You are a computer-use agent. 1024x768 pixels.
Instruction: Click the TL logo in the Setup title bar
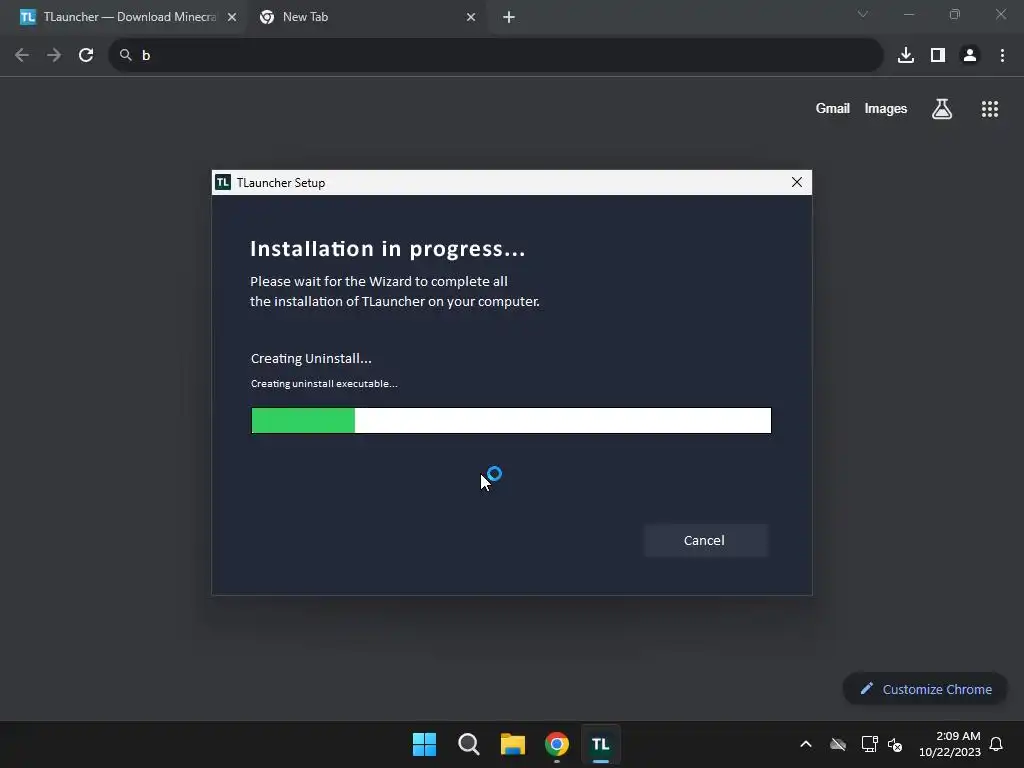tap(223, 182)
